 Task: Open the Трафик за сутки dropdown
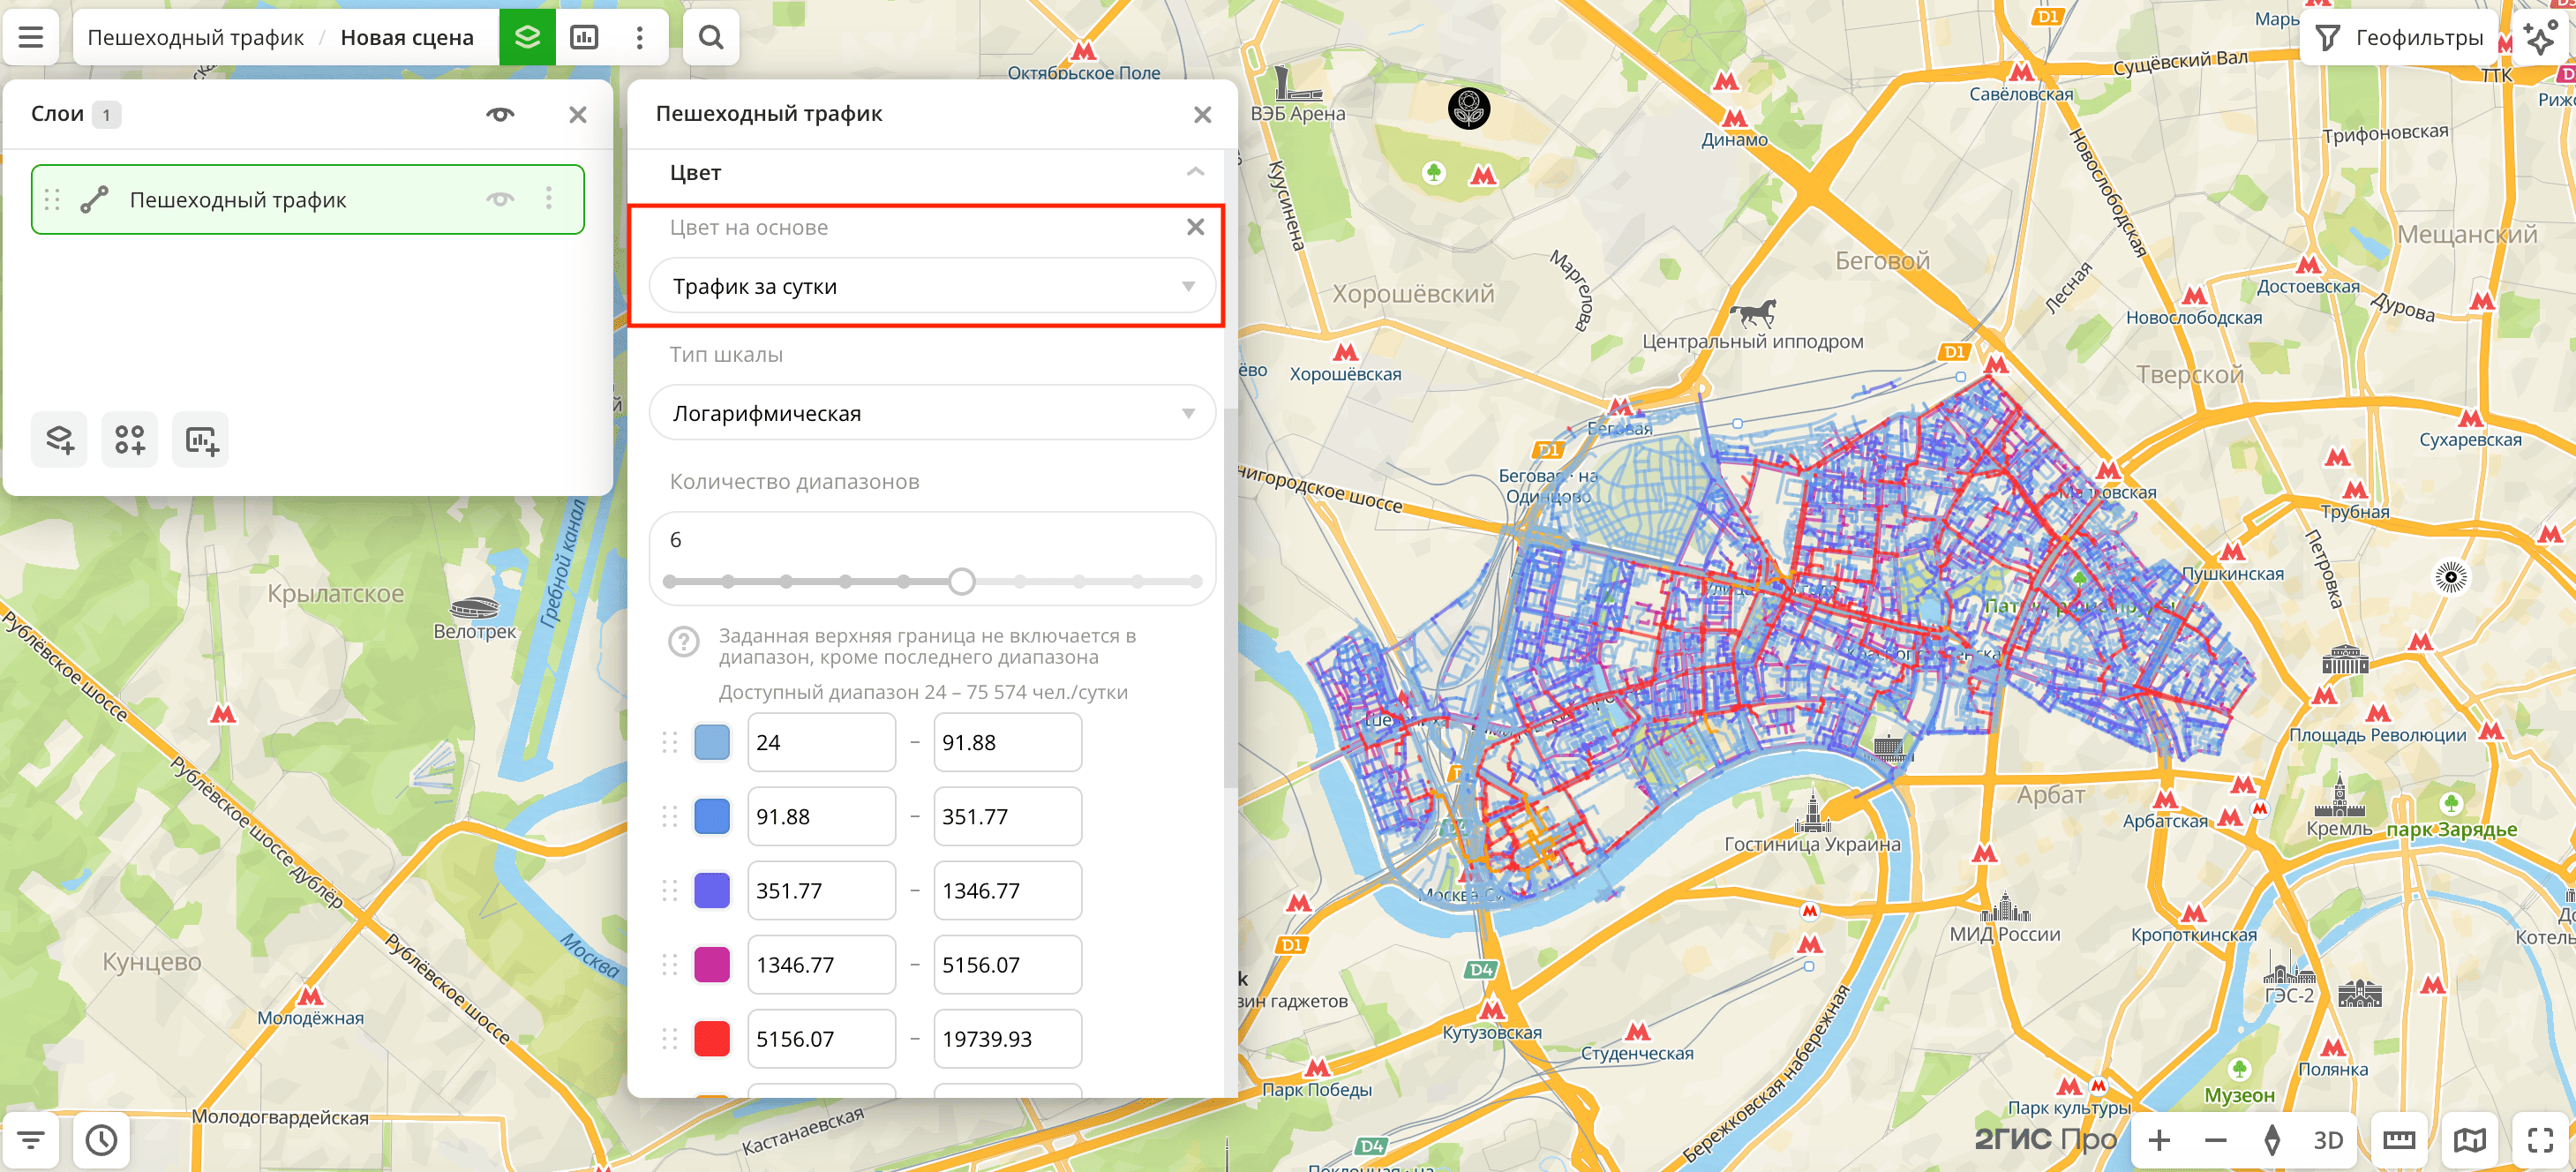[932, 286]
